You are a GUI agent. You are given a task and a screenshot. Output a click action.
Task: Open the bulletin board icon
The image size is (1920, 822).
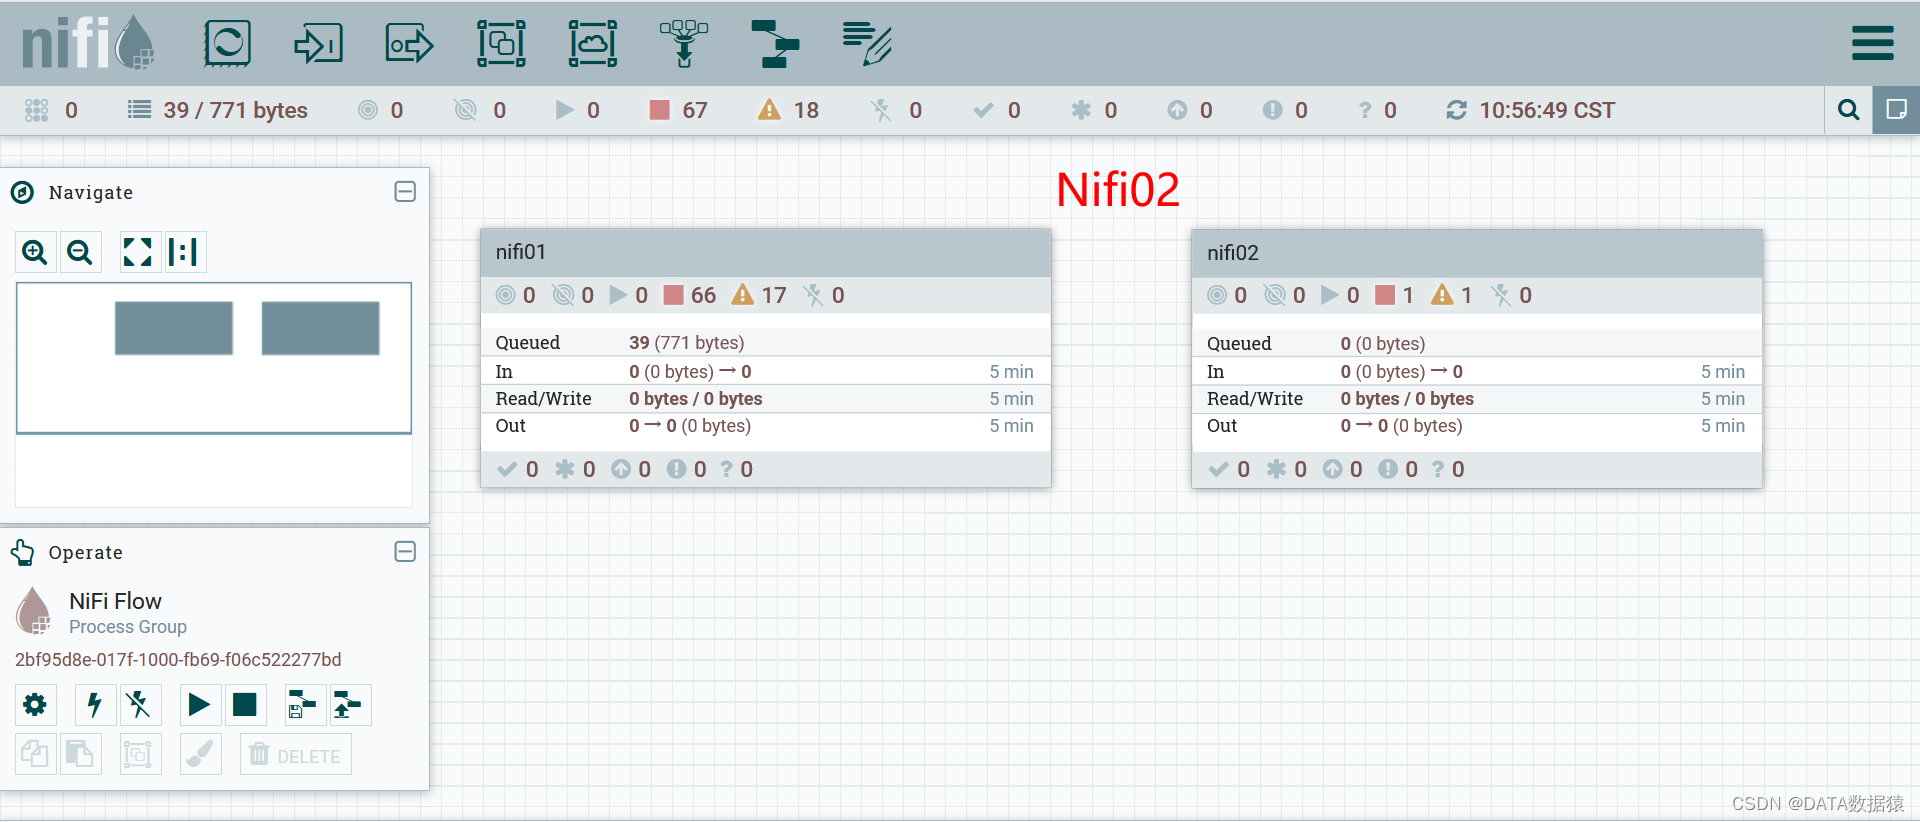point(1896,110)
